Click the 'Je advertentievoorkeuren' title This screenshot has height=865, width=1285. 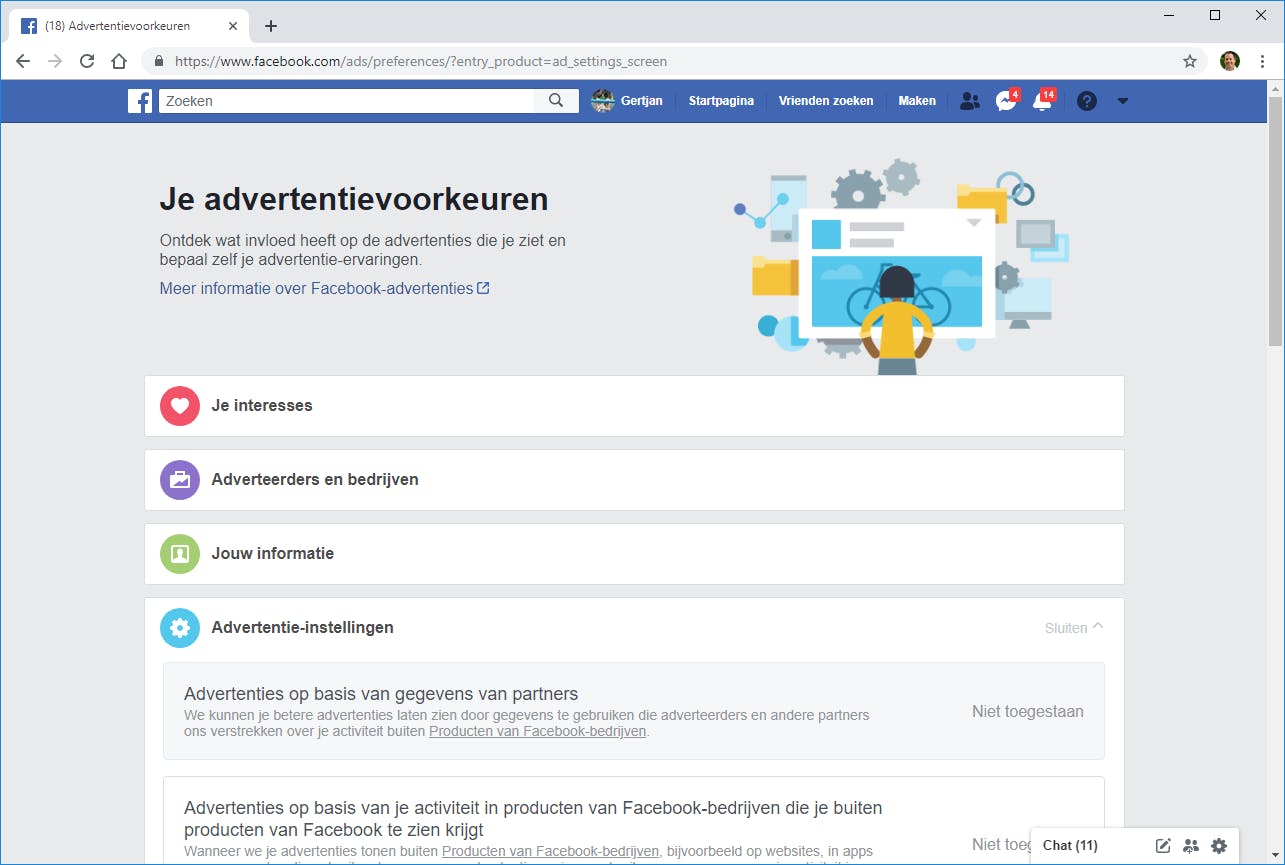coord(354,199)
